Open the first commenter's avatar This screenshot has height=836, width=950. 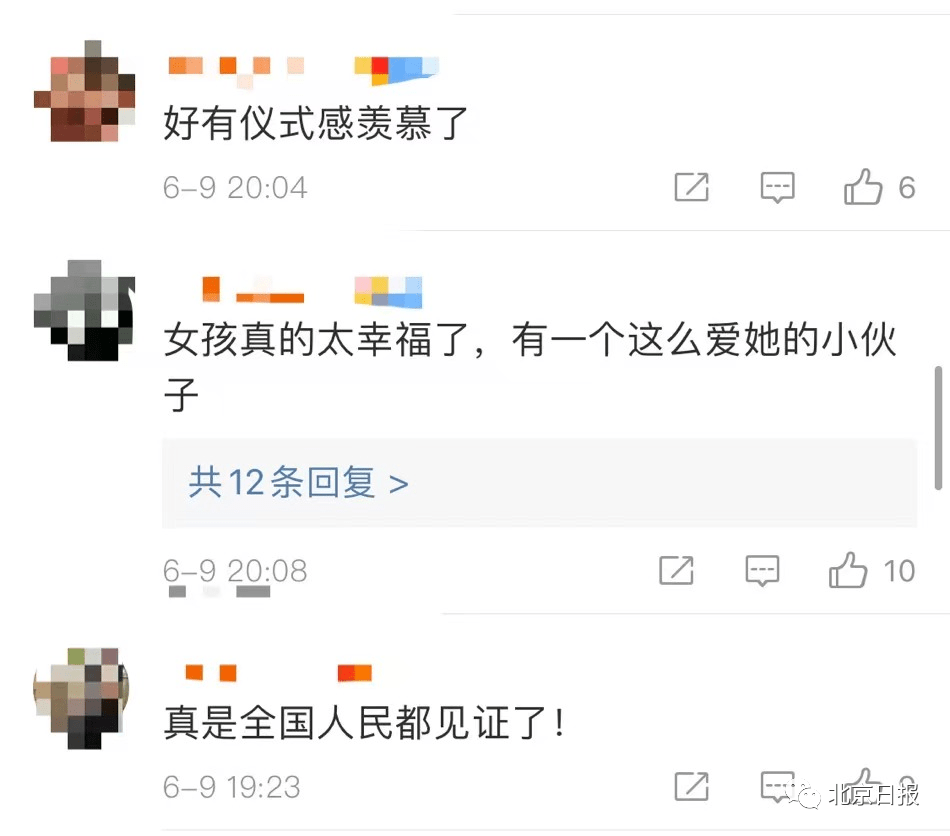pos(84,91)
